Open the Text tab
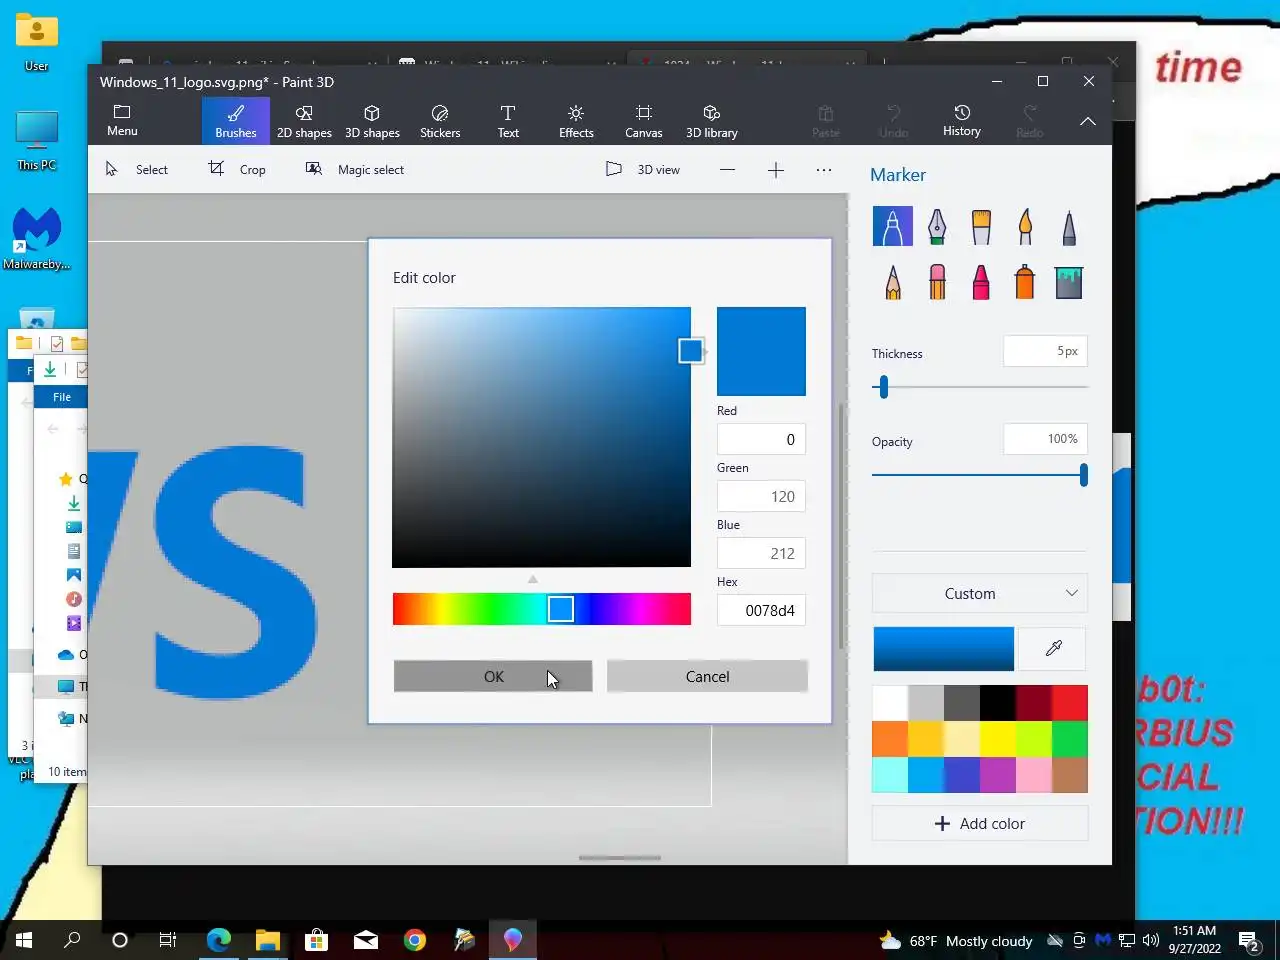Screen dimensions: 1280x960 [x=508, y=121]
